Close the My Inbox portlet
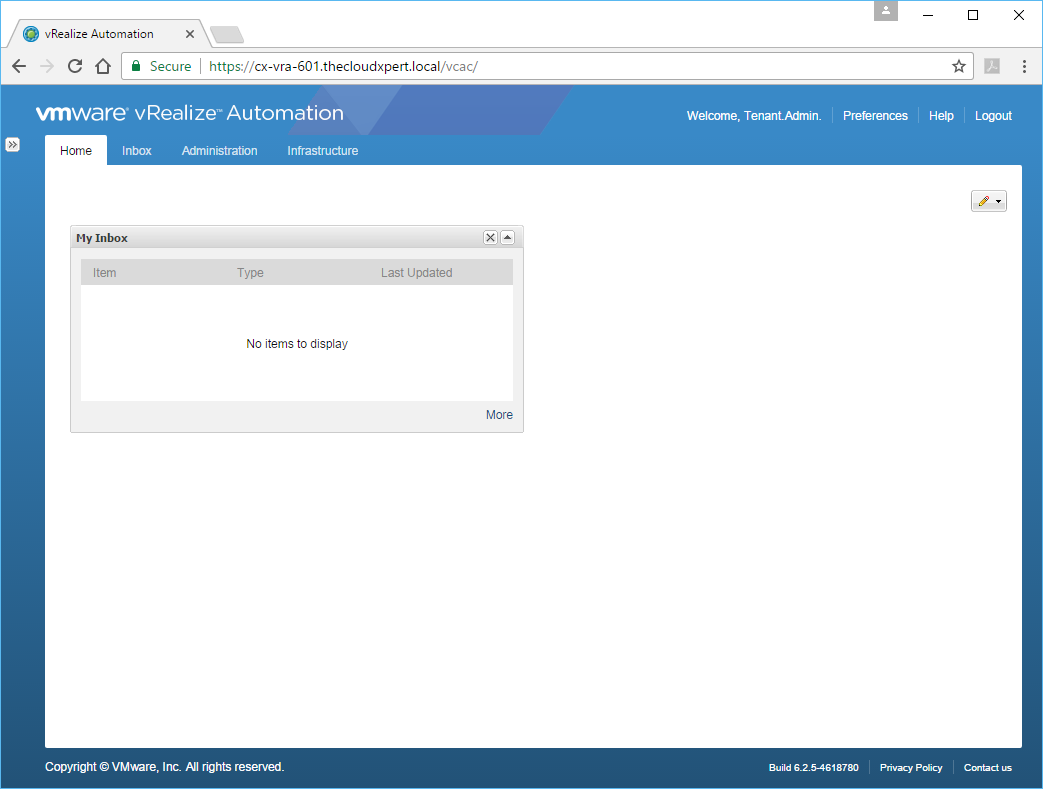Image resolution: width=1043 pixels, height=789 pixels. pyautogui.click(x=490, y=238)
